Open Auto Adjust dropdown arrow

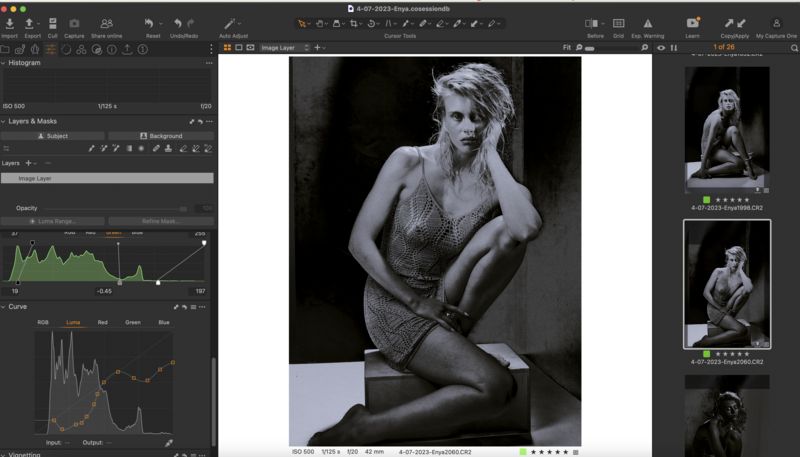(239, 23)
